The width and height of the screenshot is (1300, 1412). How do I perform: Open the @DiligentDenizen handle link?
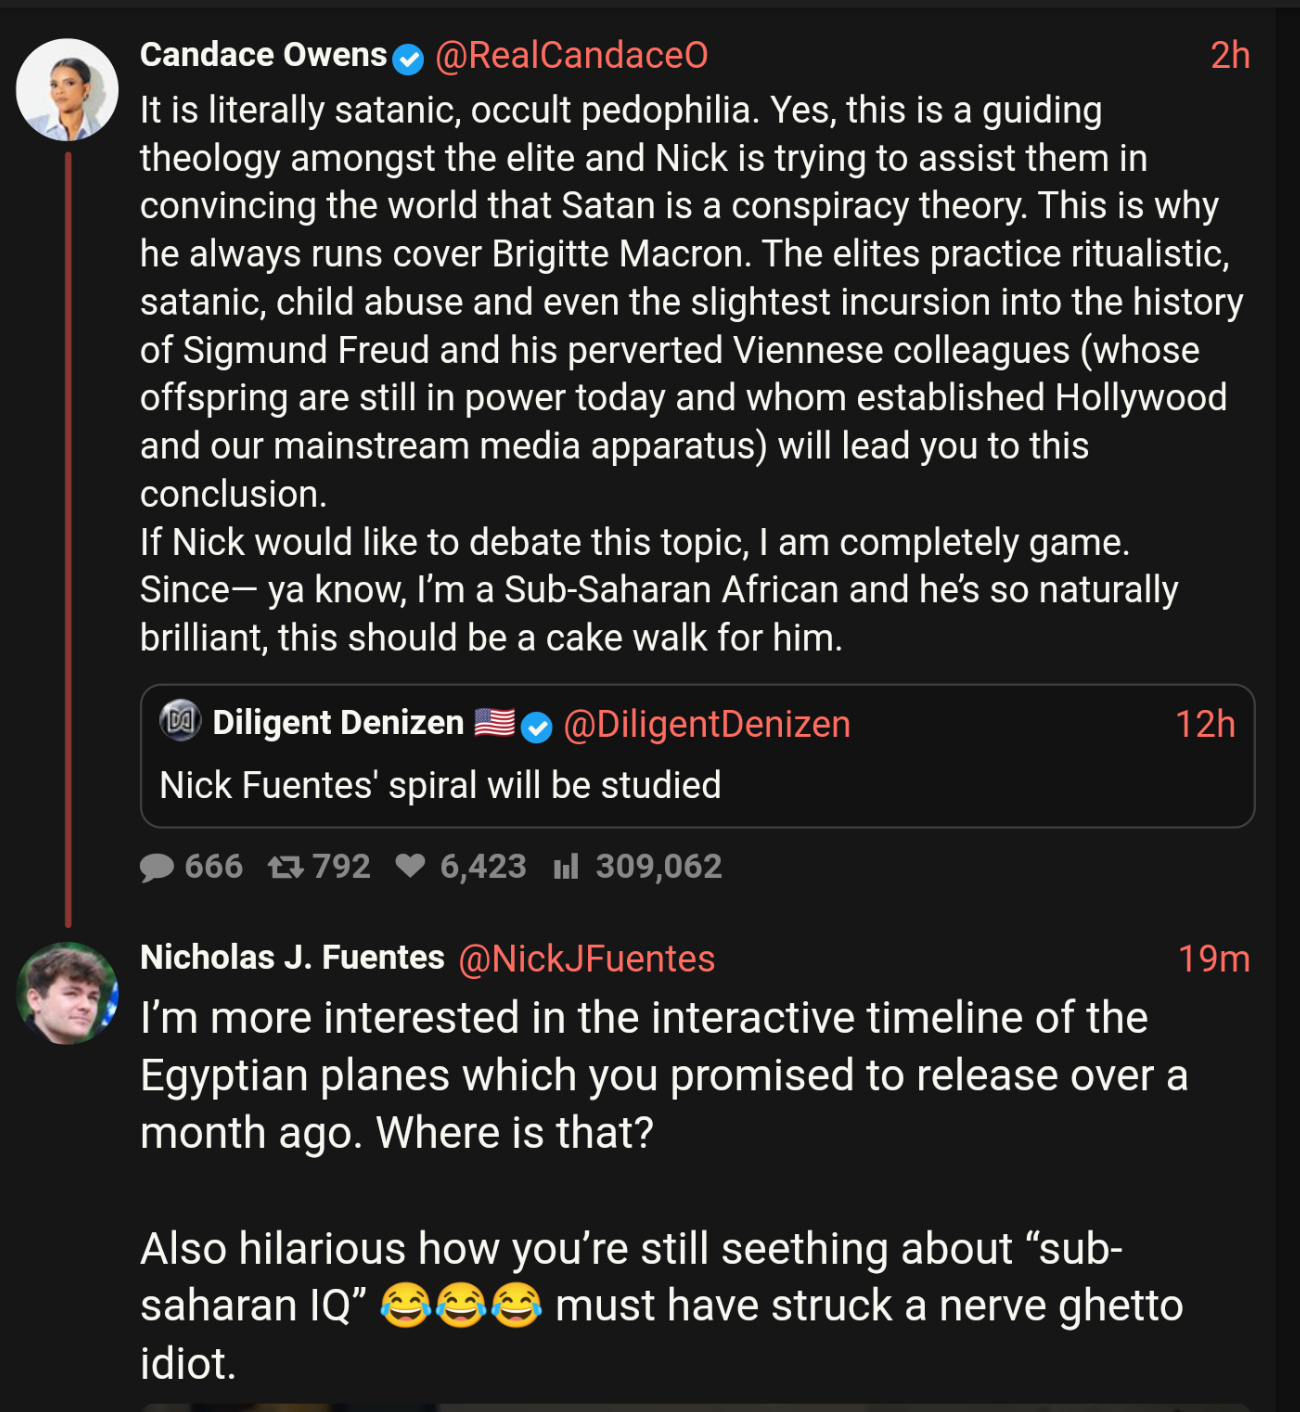706,725
